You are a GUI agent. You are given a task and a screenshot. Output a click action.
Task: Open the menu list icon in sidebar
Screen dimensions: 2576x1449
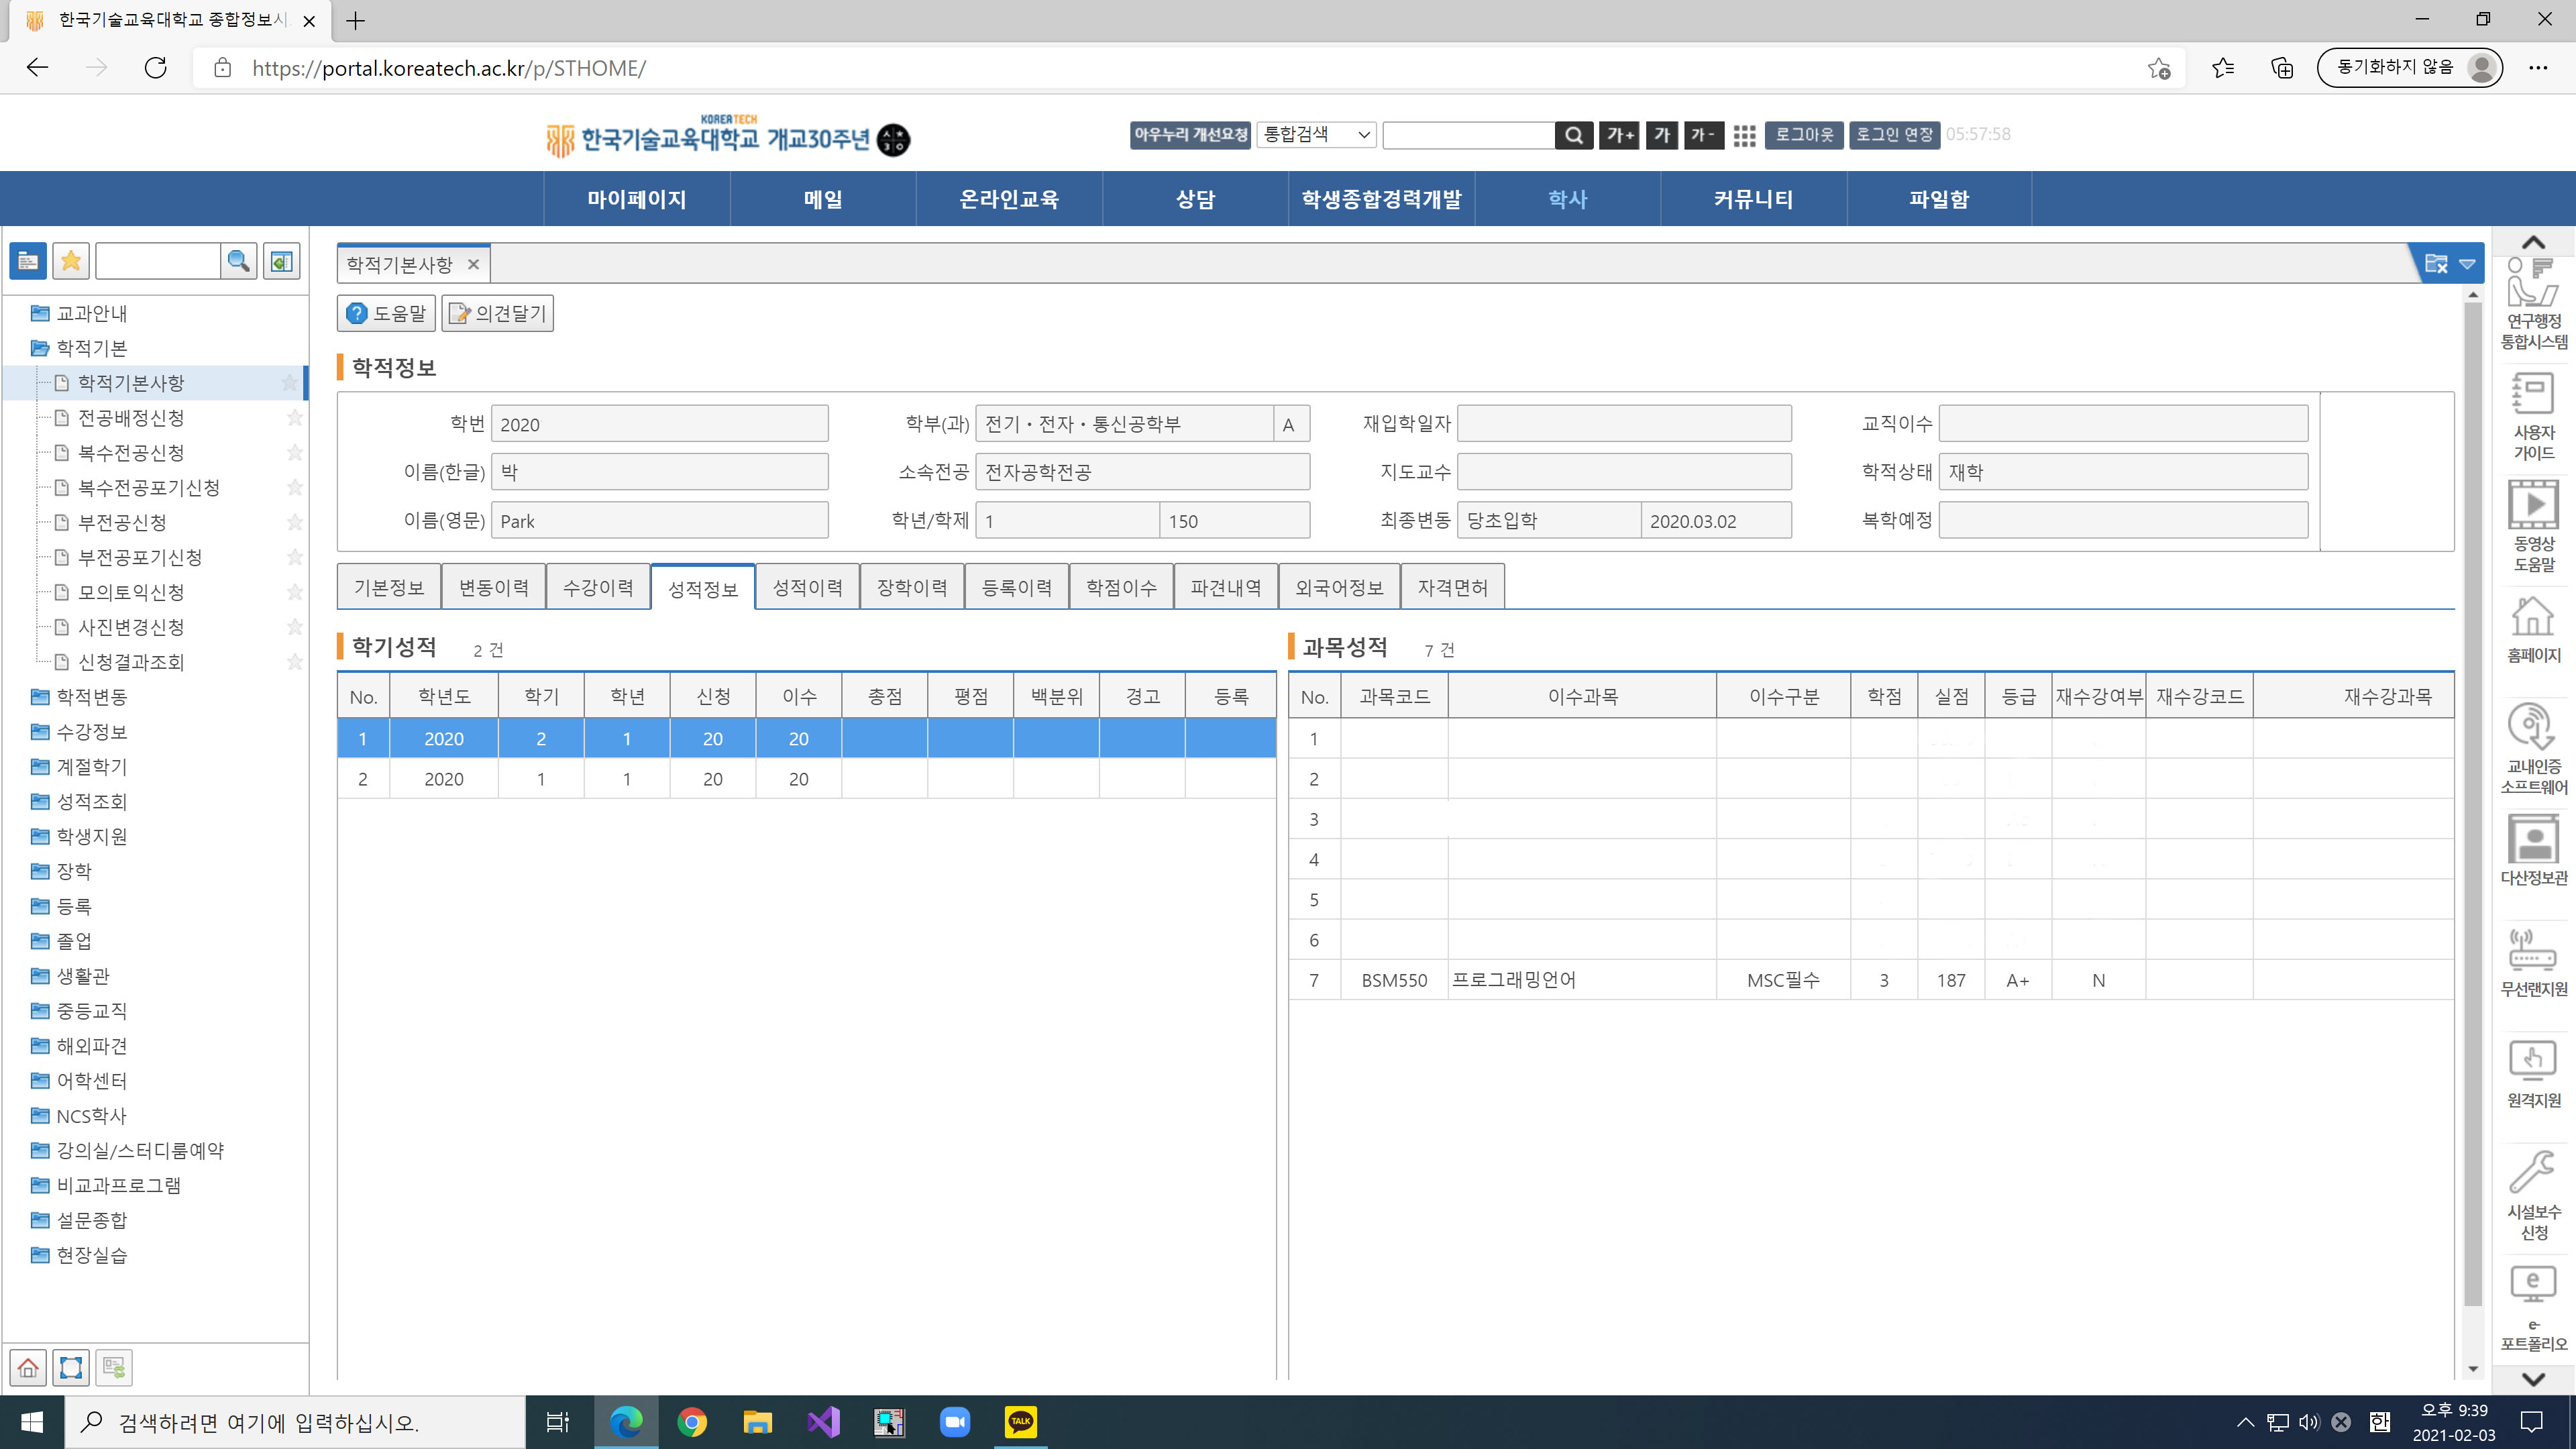tap(28, 262)
